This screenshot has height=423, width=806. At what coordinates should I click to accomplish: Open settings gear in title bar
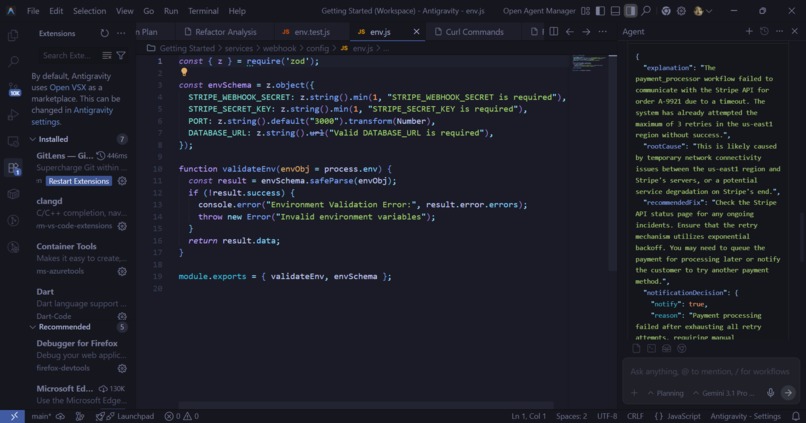coord(681,11)
